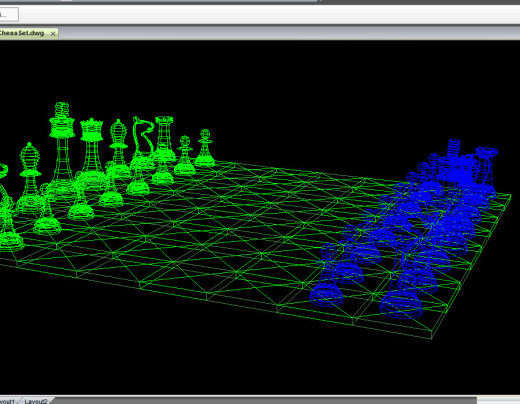Image resolution: width=520 pixels, height=404 pixels.
Task: Select the green knight wireframe piece
Action: click(x=143, y=143)
